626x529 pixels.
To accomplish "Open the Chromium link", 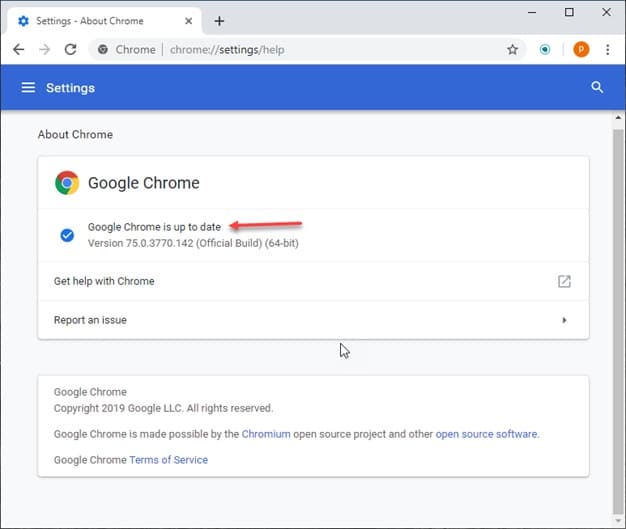I will coord(266,434).
